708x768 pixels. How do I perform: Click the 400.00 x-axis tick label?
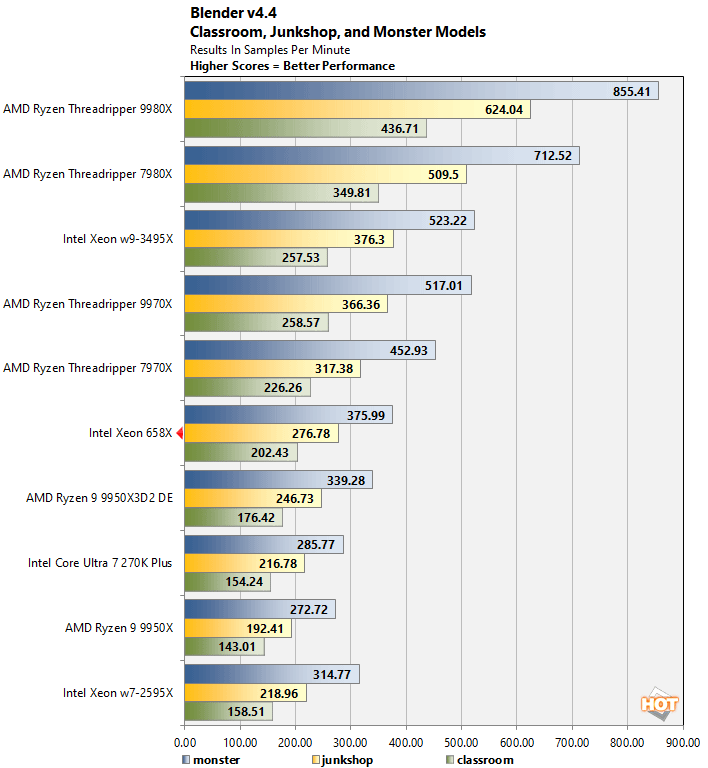406,743
